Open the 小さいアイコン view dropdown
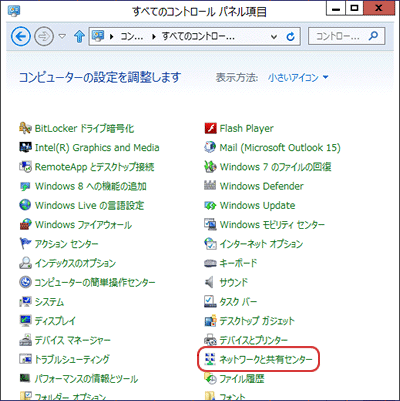 (298, 78)
